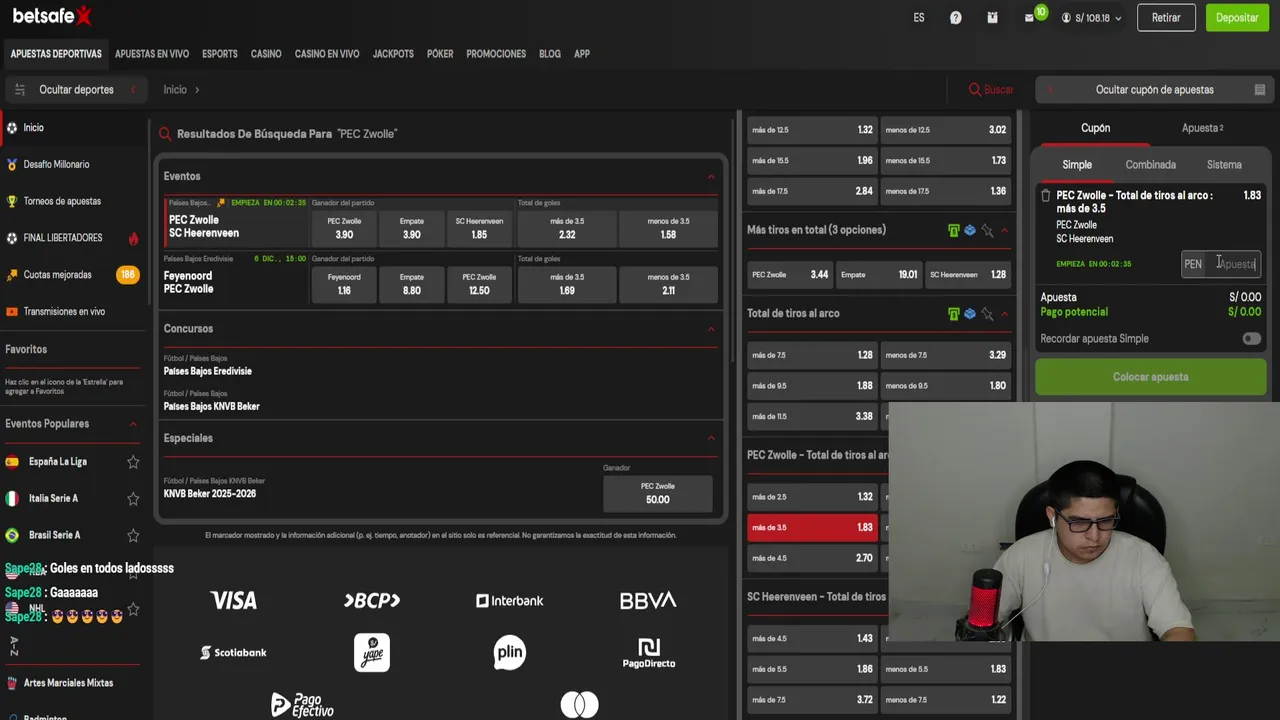Screen dimensions: 1280x720
Task: Select menos de 15.5 at 1.73
Action: coord(945,161)
